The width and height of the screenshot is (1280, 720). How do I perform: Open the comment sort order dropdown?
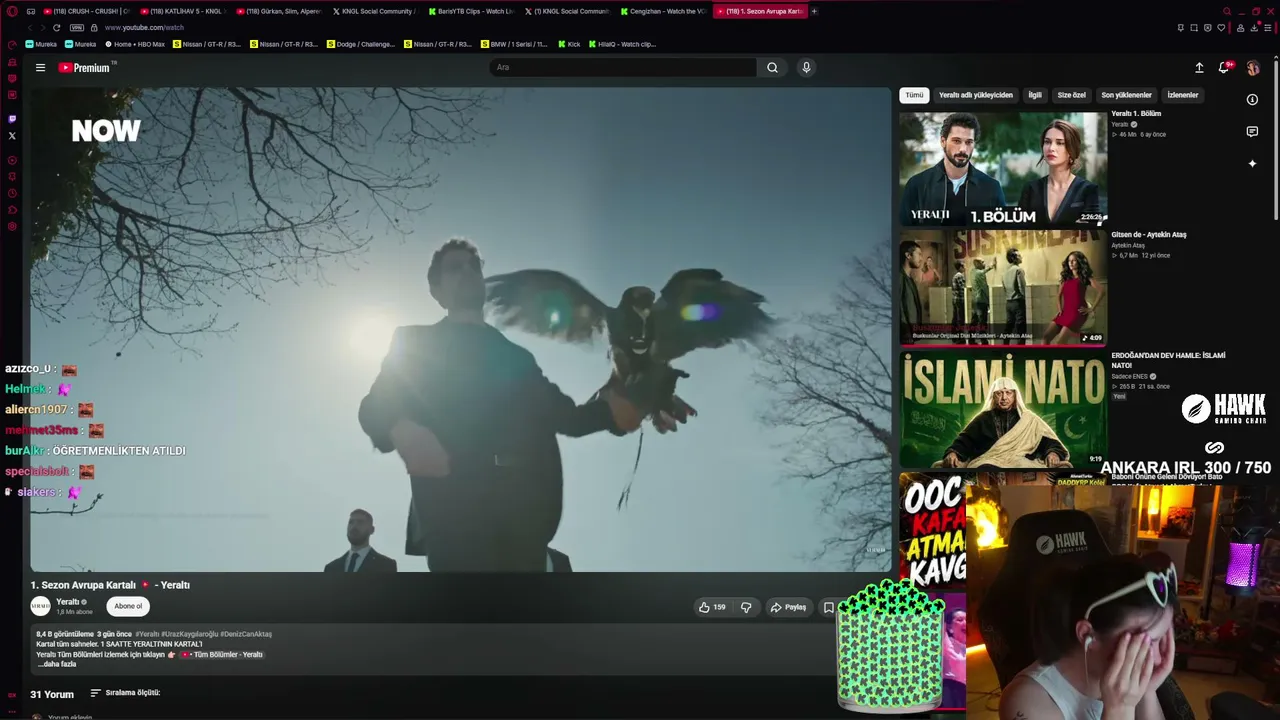pyautogui.click(x=126, y=693)
